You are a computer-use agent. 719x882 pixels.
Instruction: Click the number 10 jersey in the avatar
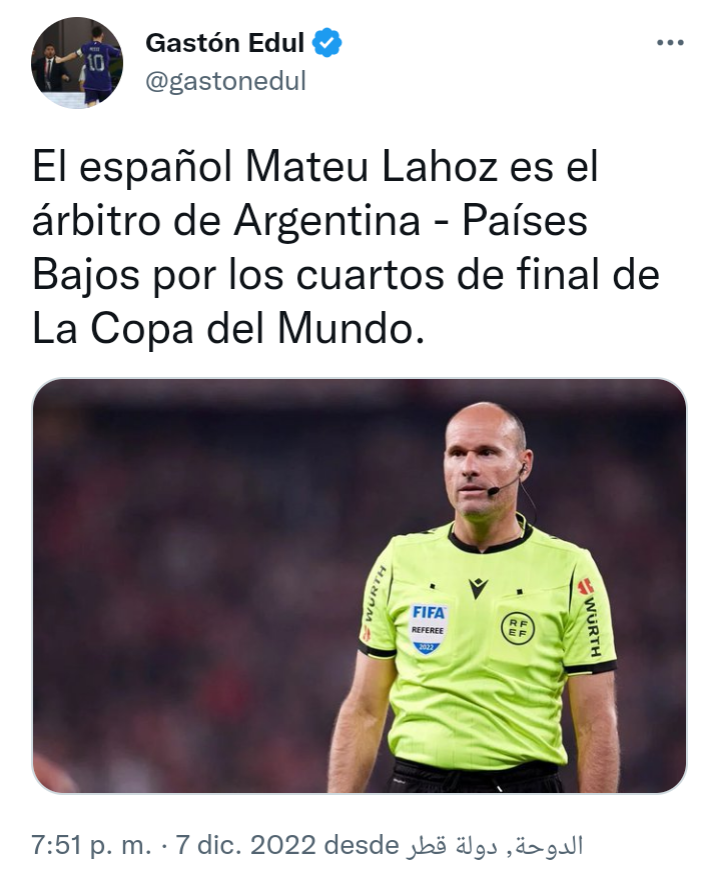(96, 63)
